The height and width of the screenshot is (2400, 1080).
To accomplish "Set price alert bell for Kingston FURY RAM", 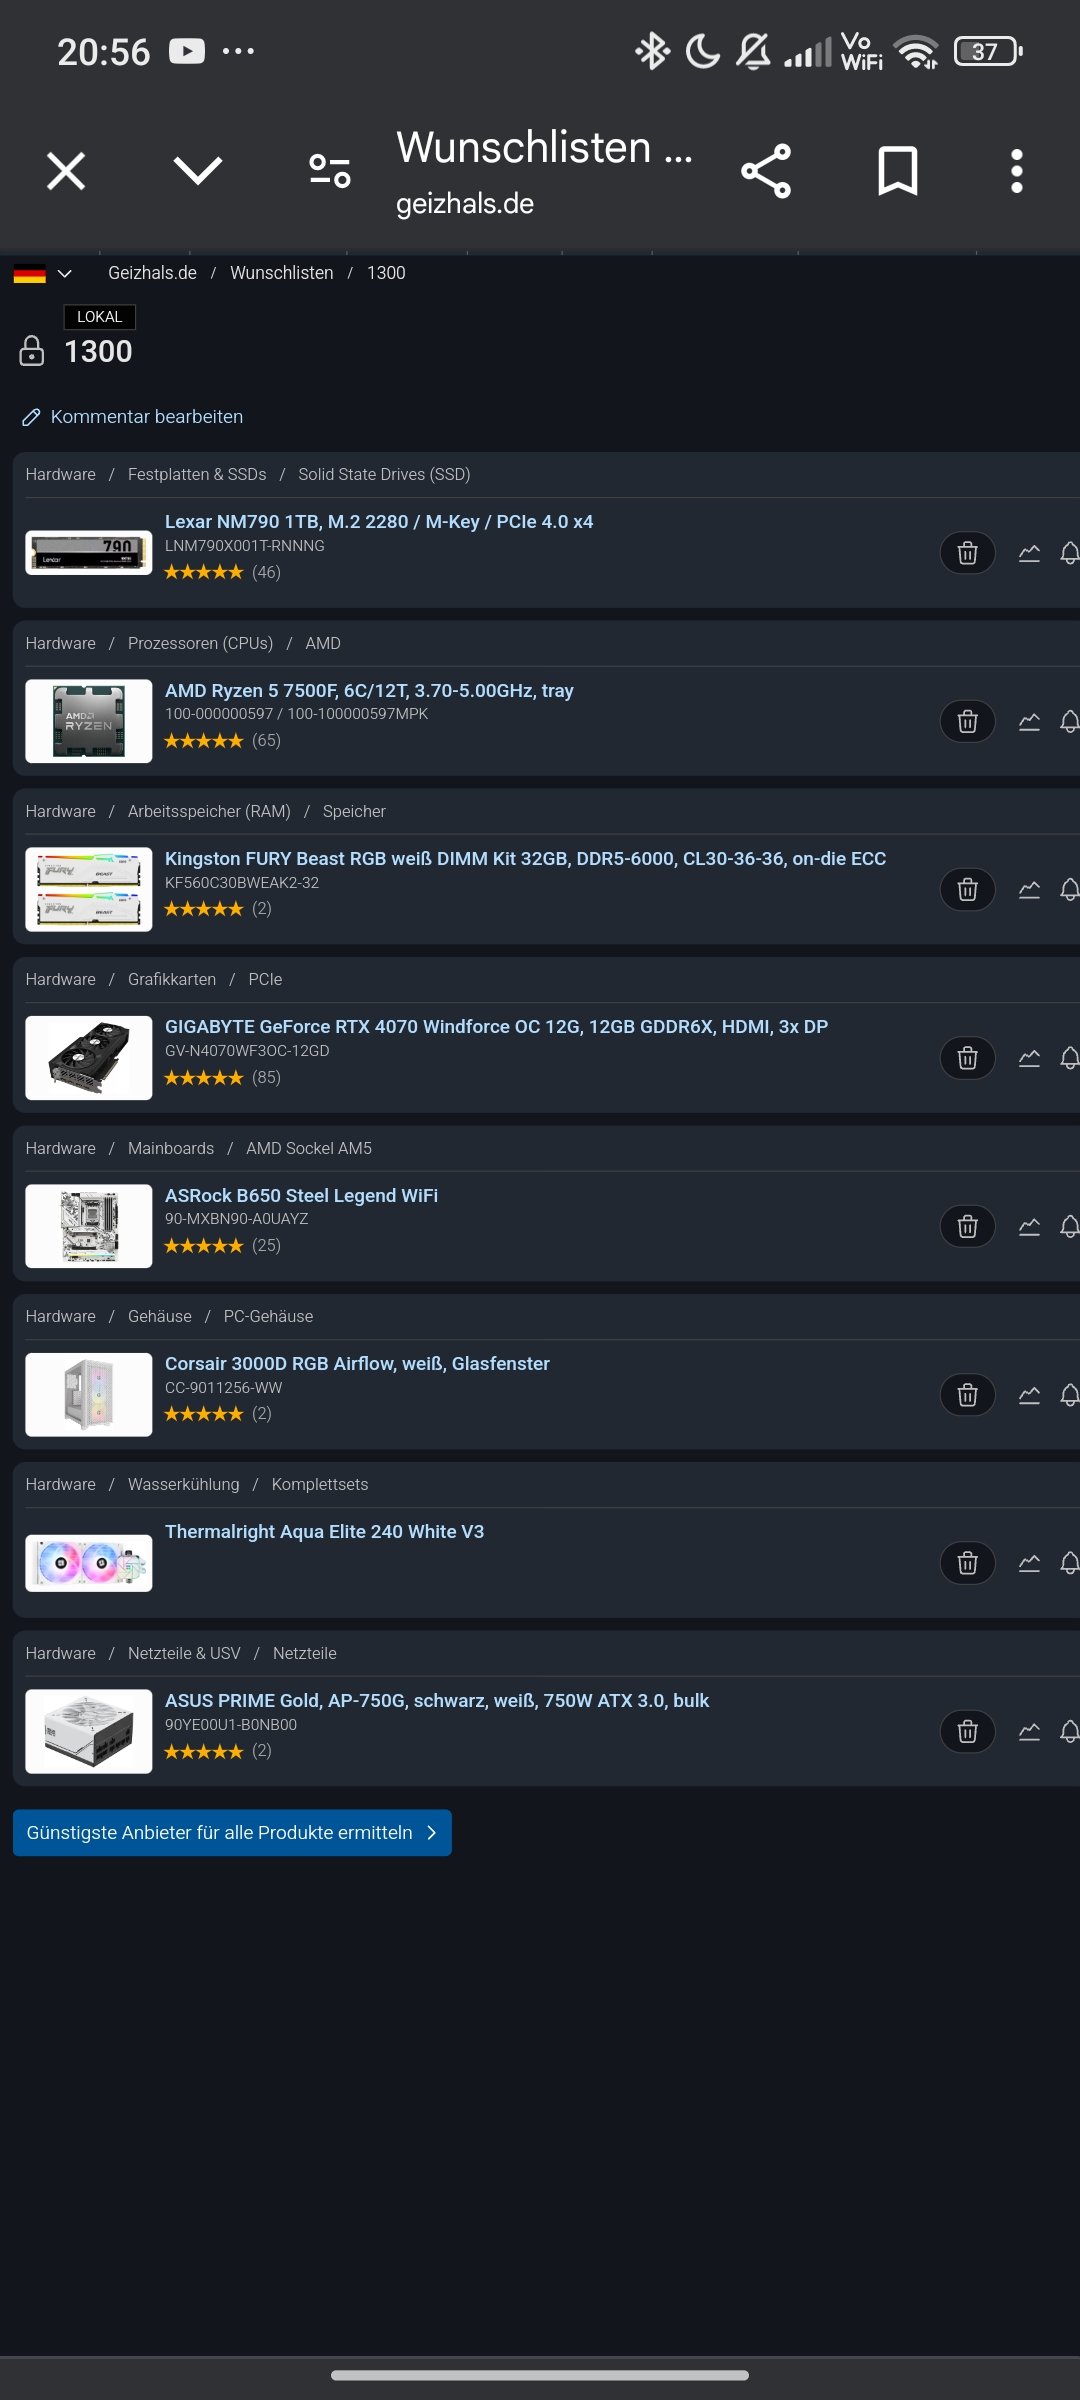I will [1069, 889].
